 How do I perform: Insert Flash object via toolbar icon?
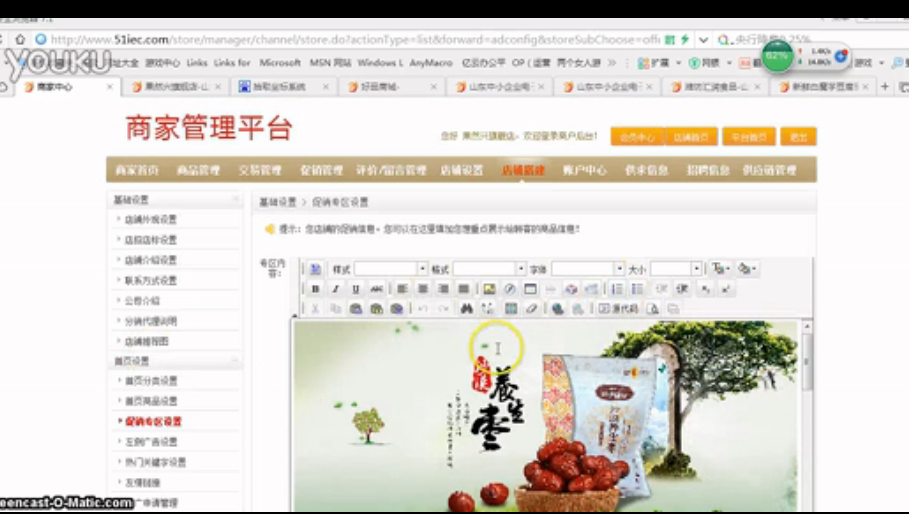tap(510, 289)
